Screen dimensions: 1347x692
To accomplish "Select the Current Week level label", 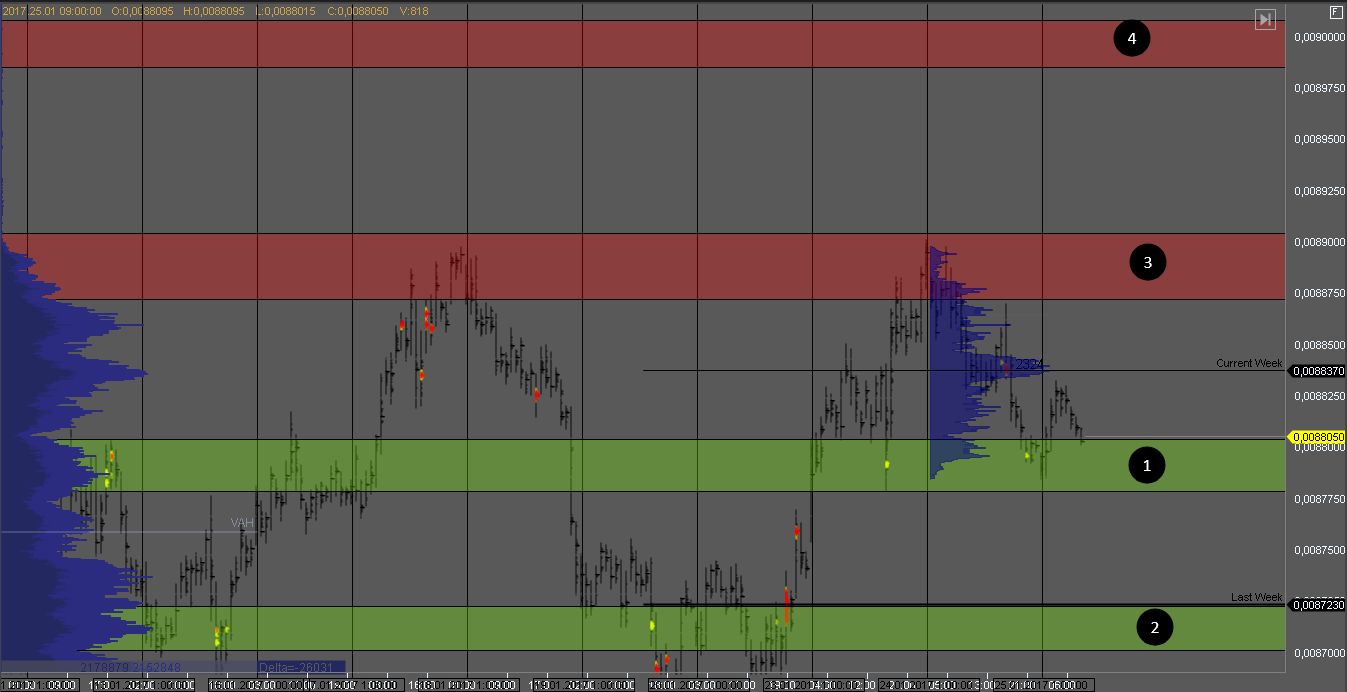I will tap(1248, 363).
